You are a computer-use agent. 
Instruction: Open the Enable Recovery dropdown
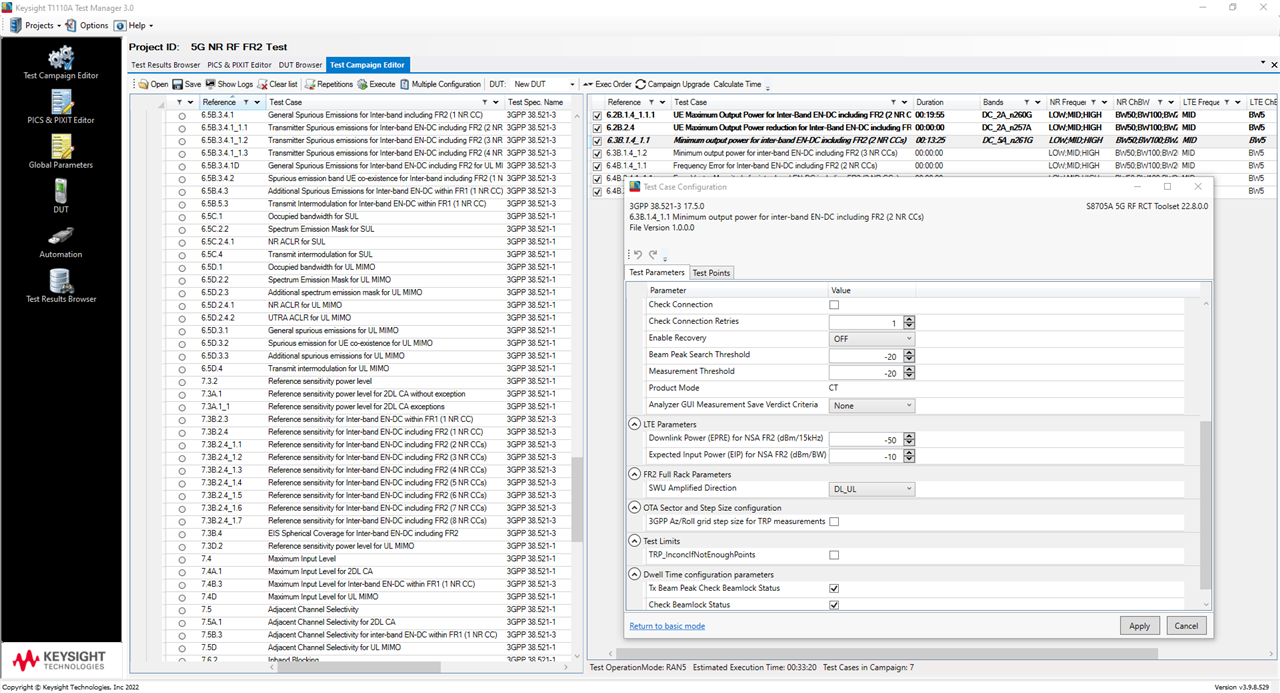[872, 338]
